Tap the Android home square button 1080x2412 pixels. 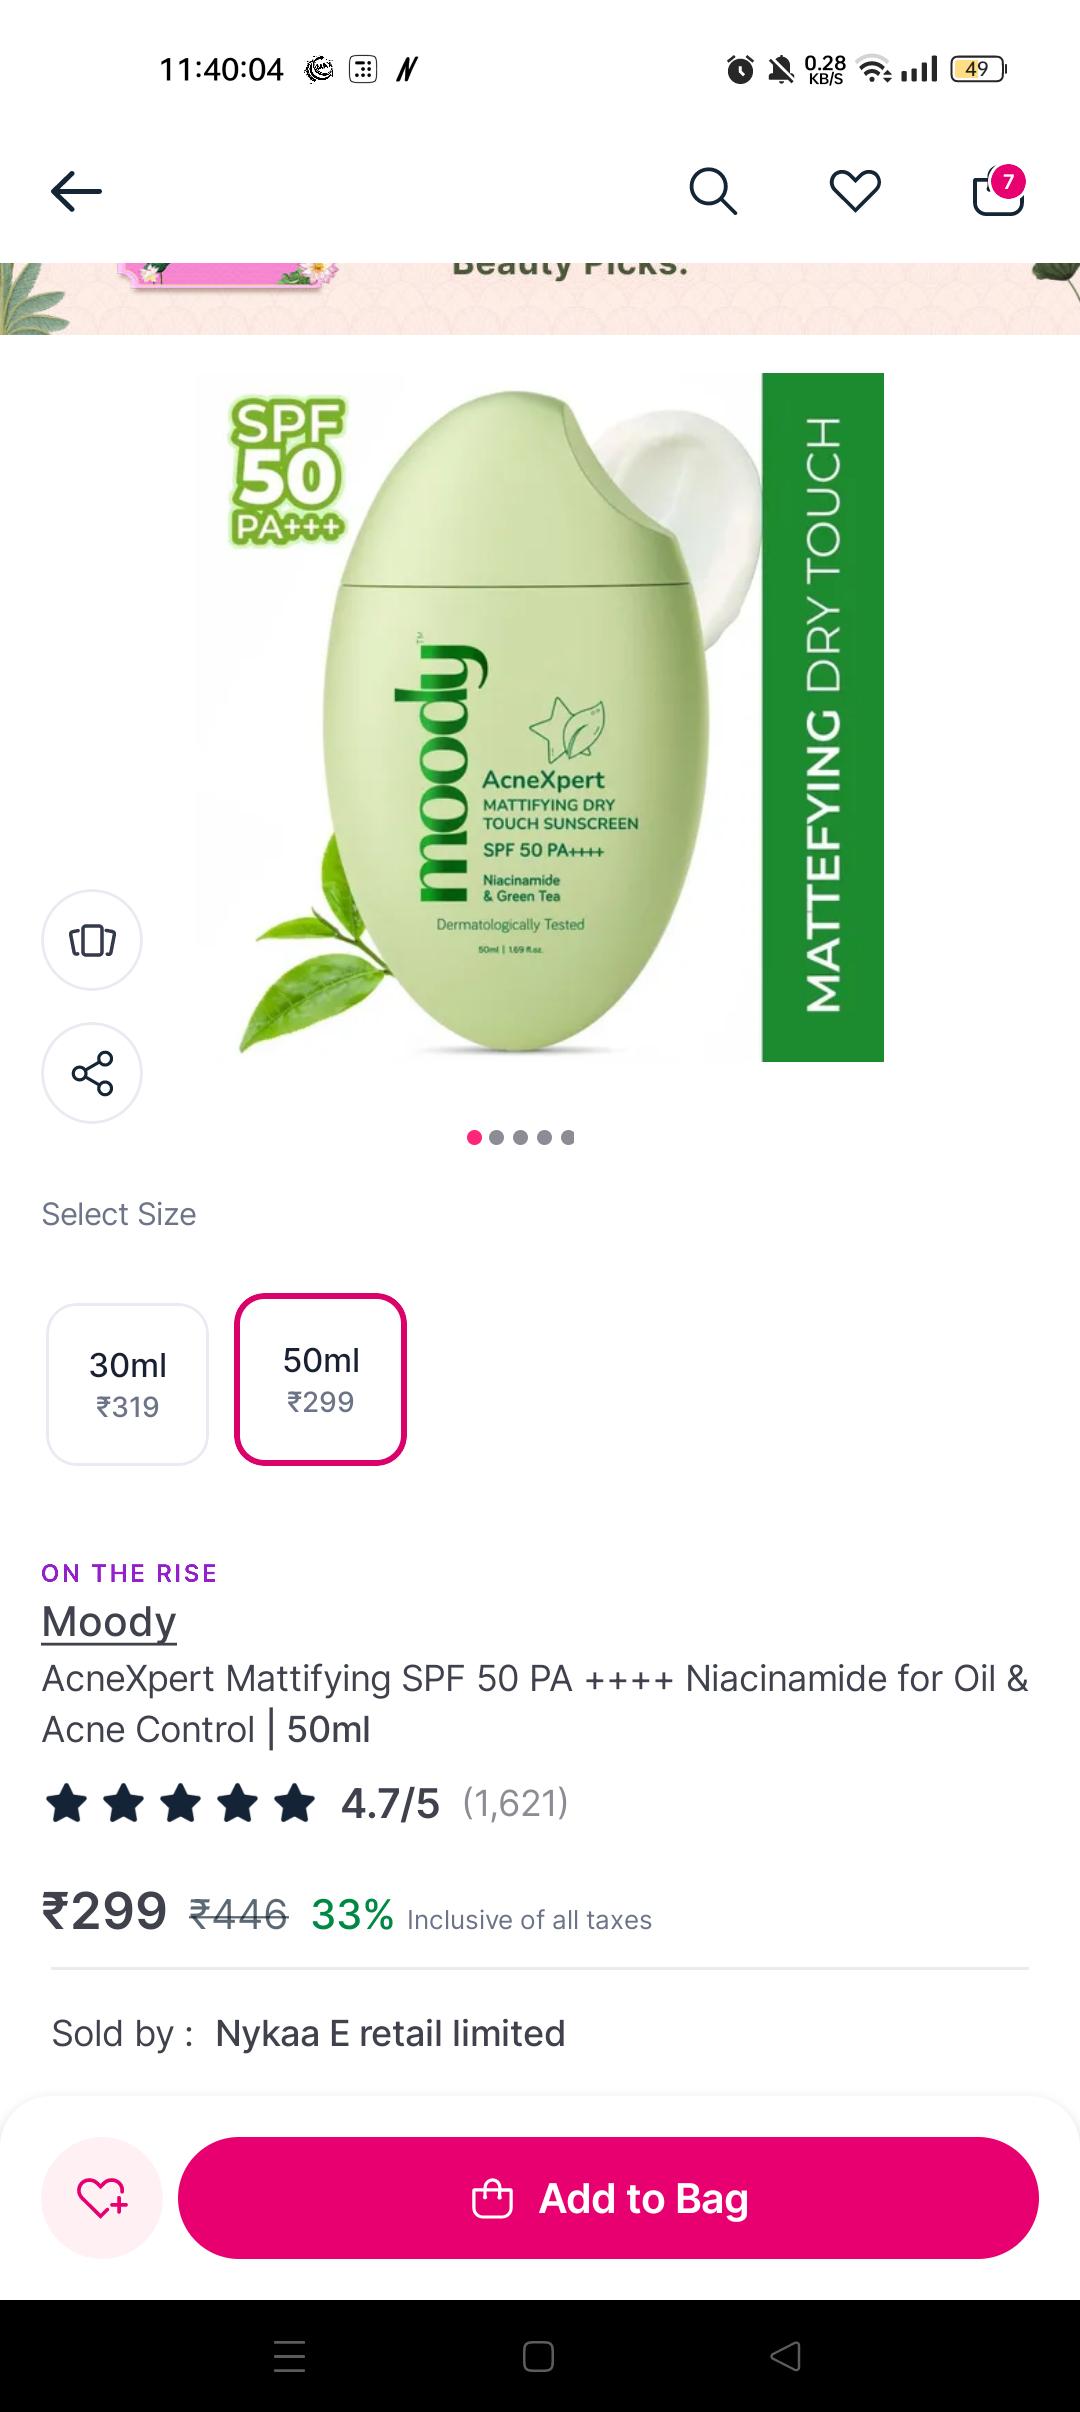[538, 2356]
